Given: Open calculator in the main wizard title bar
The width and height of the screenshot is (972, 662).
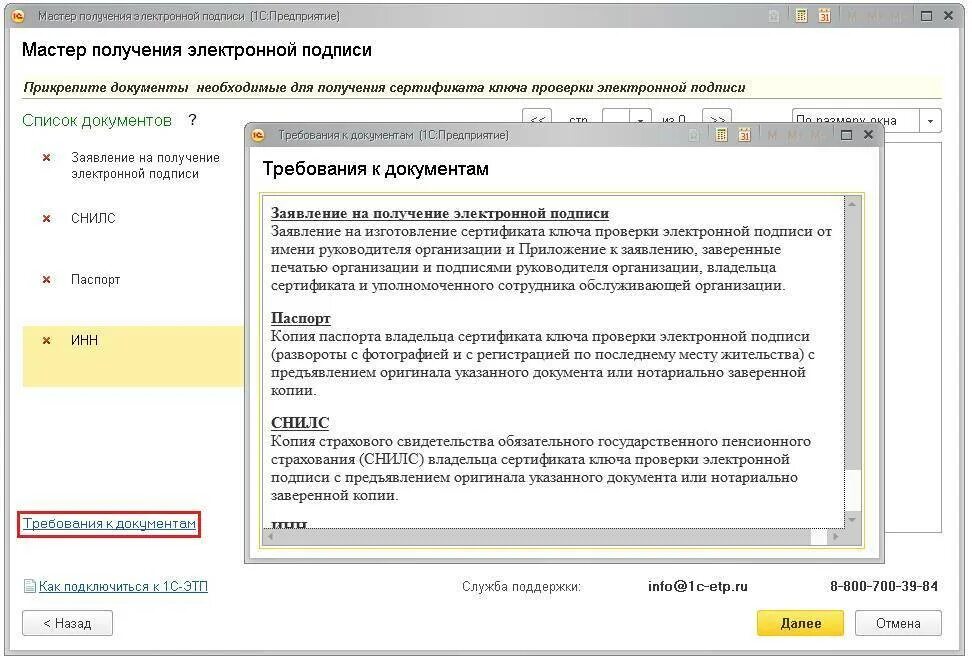Looking at the screenshot, I should click(802, 16).
